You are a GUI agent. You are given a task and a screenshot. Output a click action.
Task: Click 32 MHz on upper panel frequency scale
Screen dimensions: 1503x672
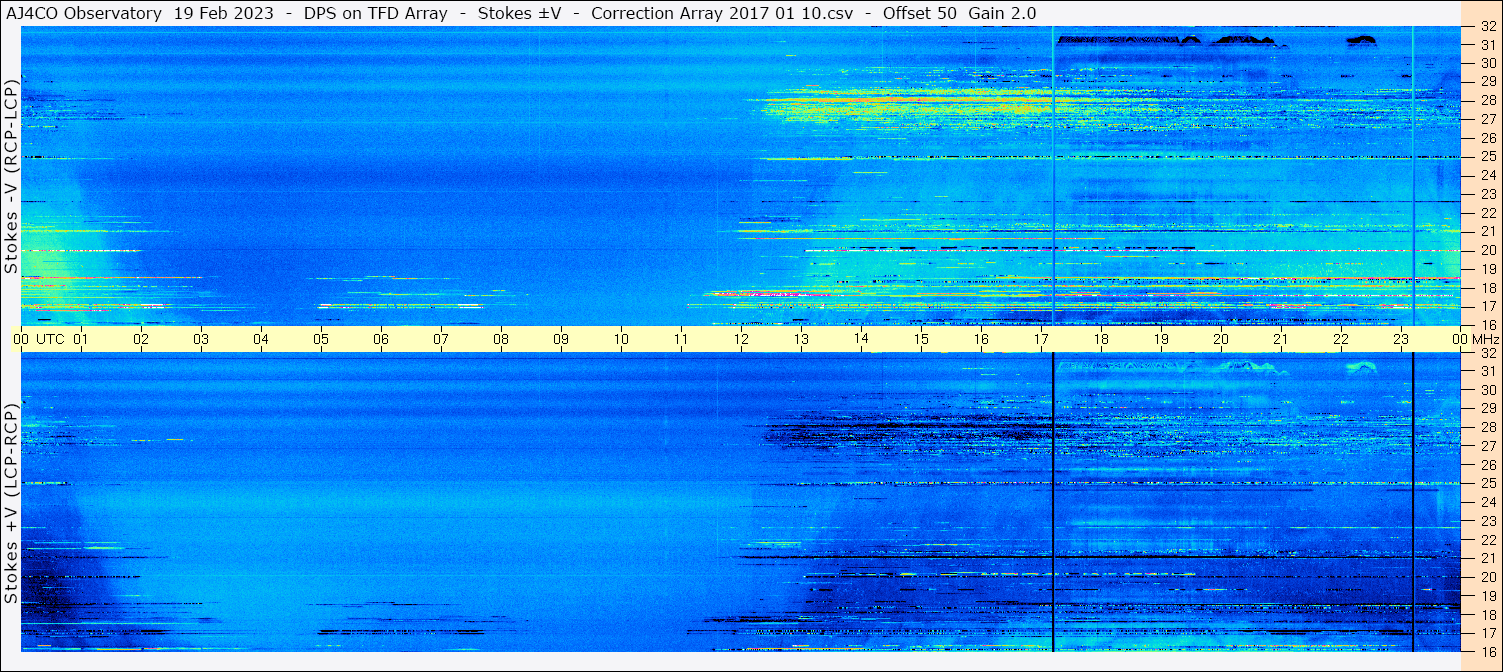click(x=1488, y=27)
